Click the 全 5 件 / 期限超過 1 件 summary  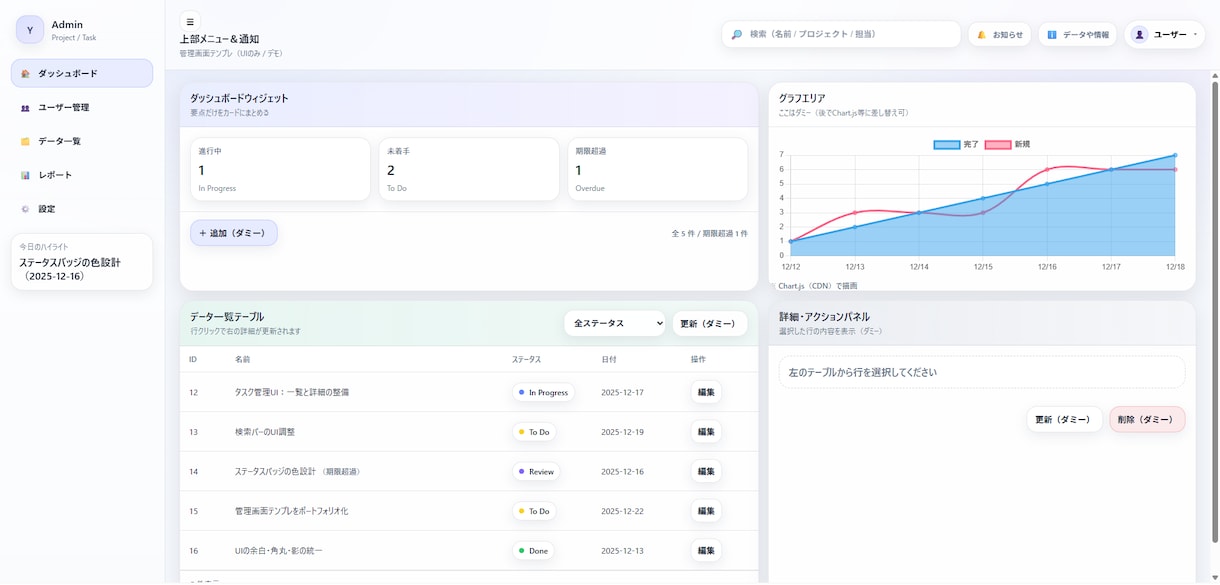(709, 233)
